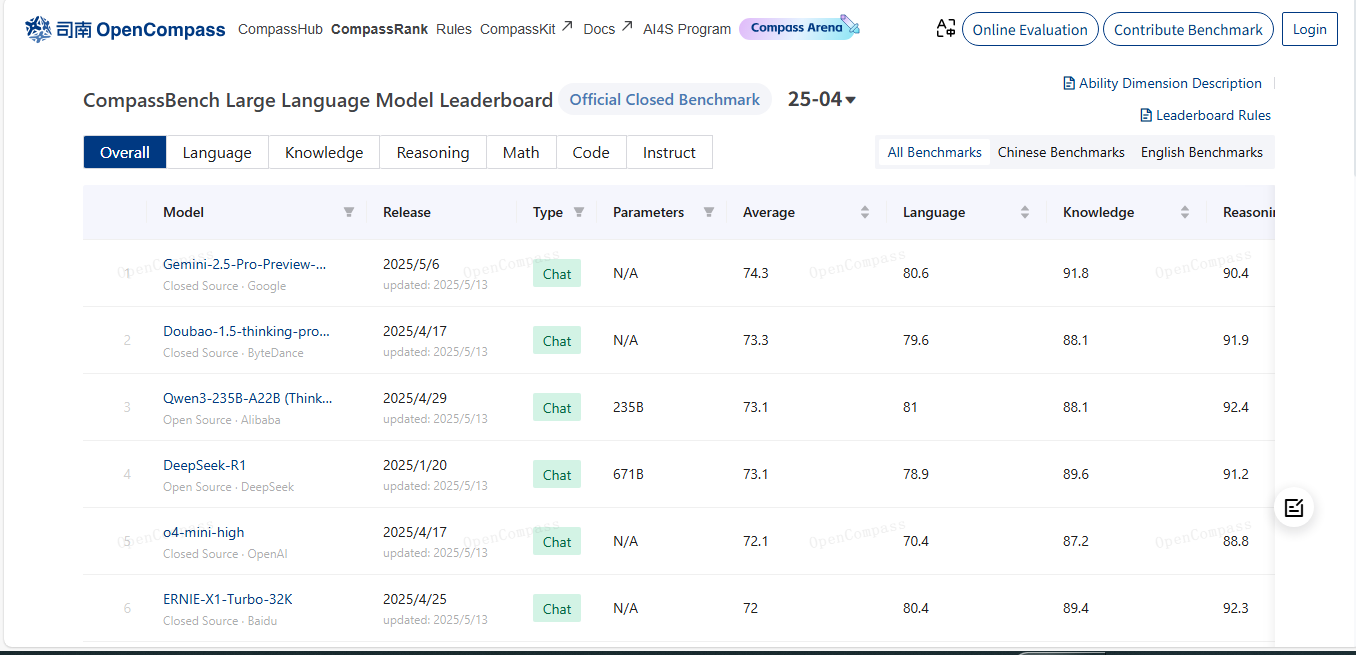The height and width of the screenshot is (655, 1356).
Task: Switch to the Reasoning tab
Action: click(433, 152)
